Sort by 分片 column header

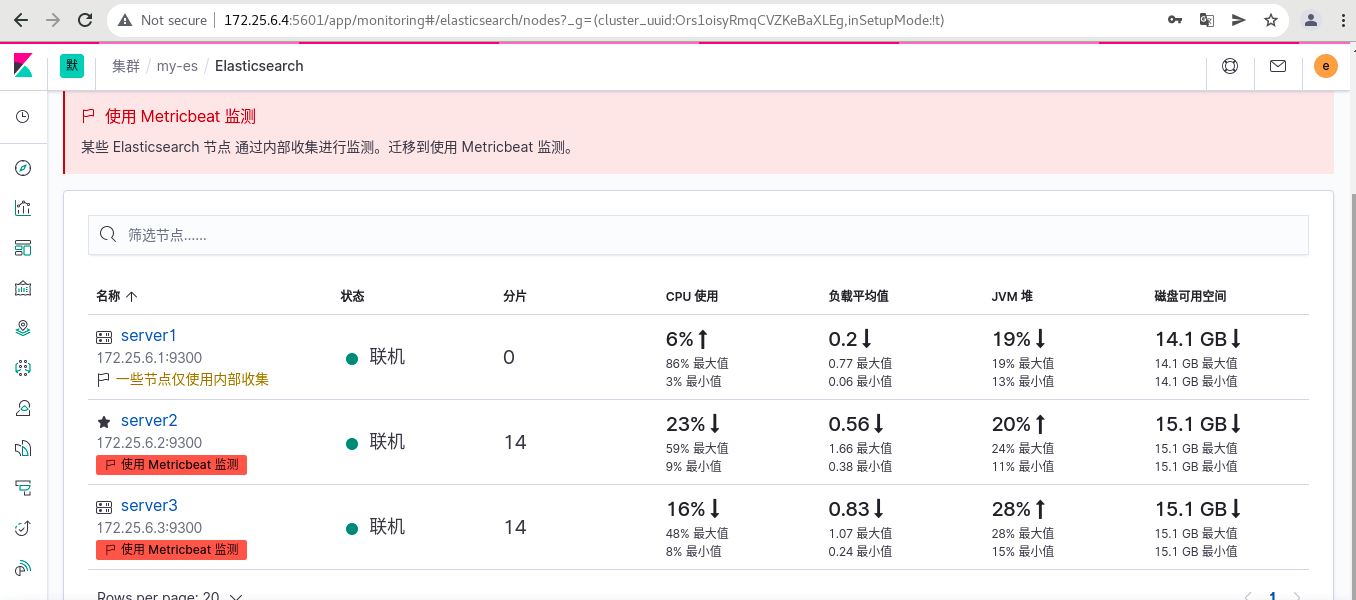click(x=515, y=296)
